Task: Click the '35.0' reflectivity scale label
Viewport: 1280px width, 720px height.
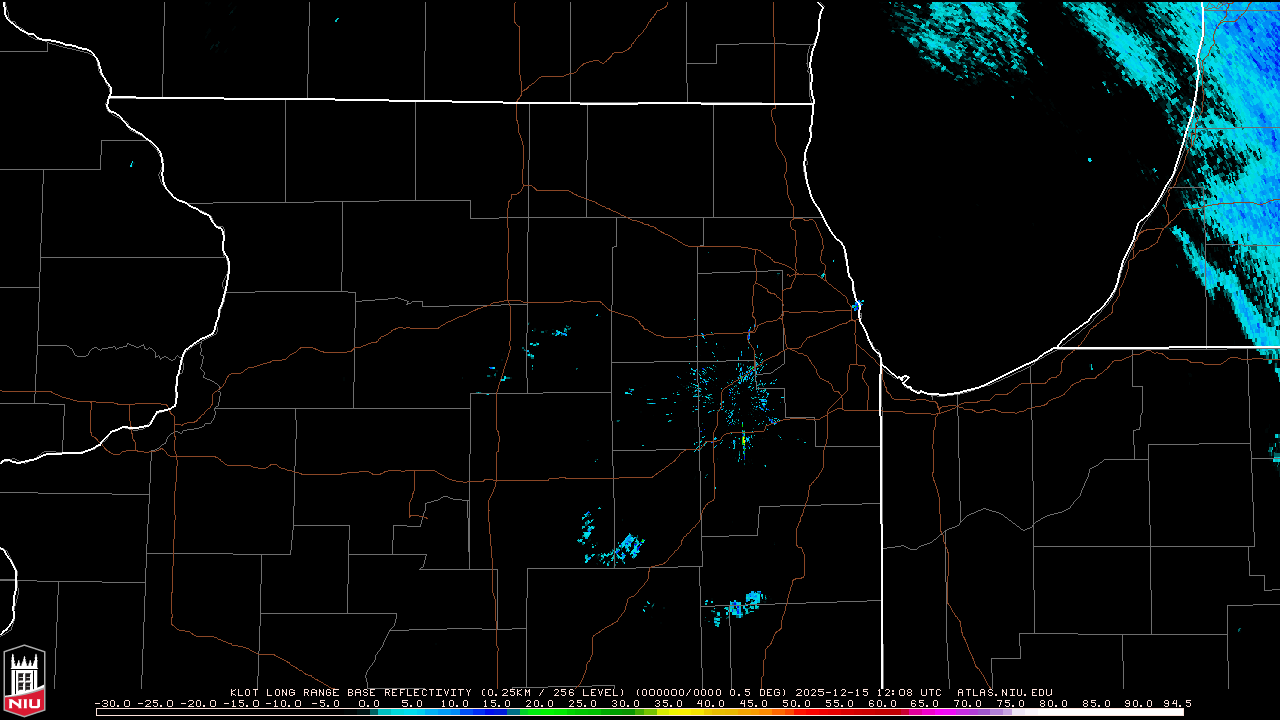Action: coord(669,704)
